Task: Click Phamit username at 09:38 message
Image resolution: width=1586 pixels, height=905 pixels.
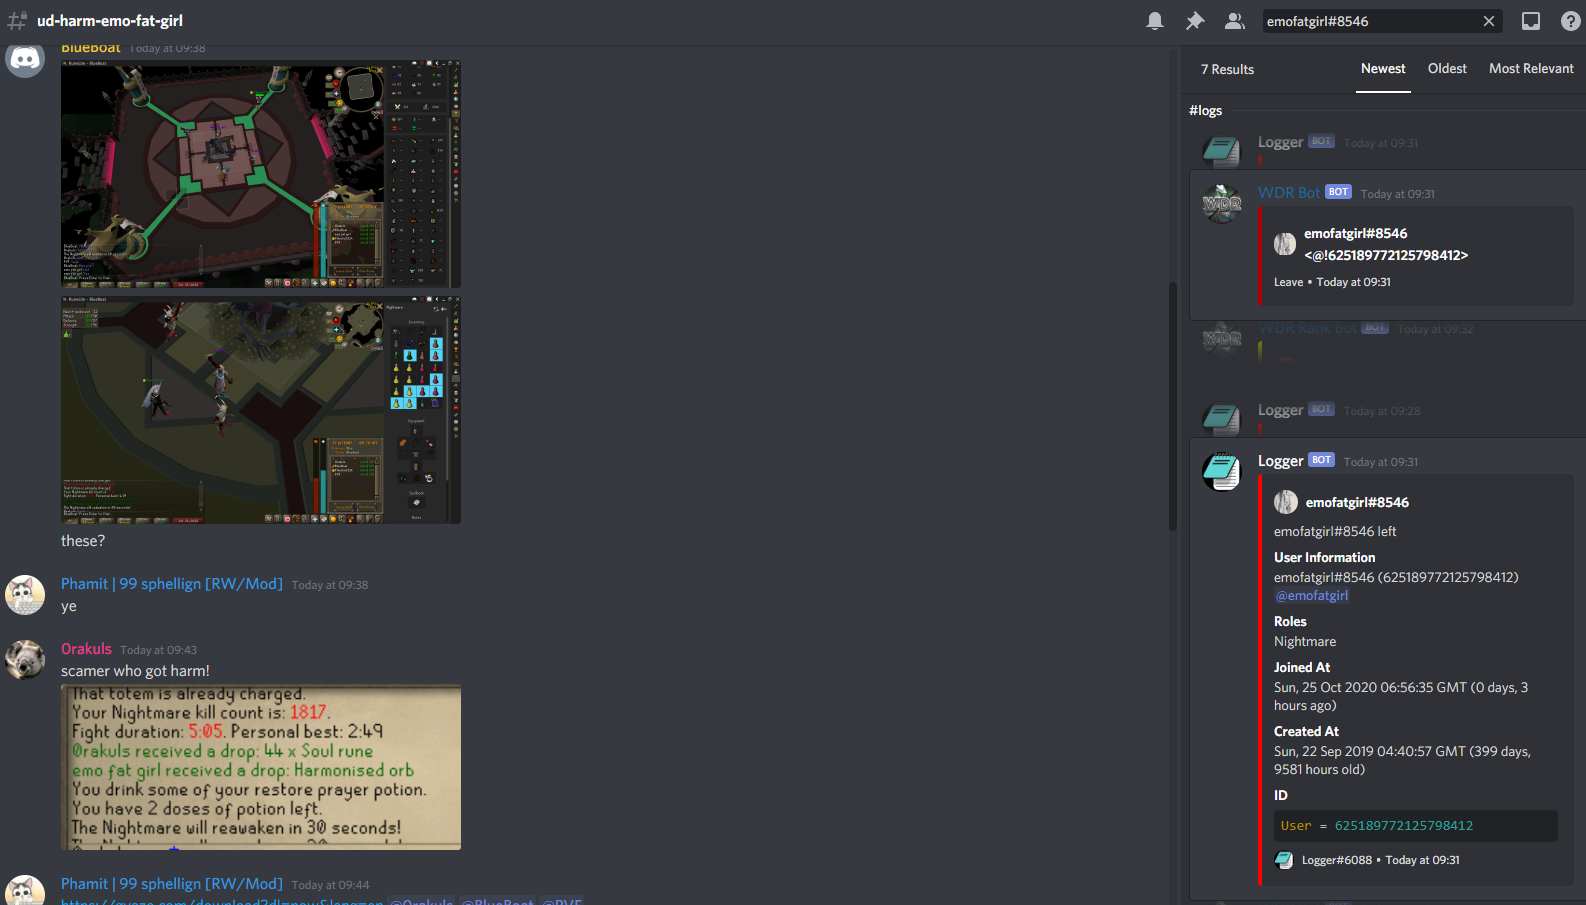Action: (x=172, y=584)
